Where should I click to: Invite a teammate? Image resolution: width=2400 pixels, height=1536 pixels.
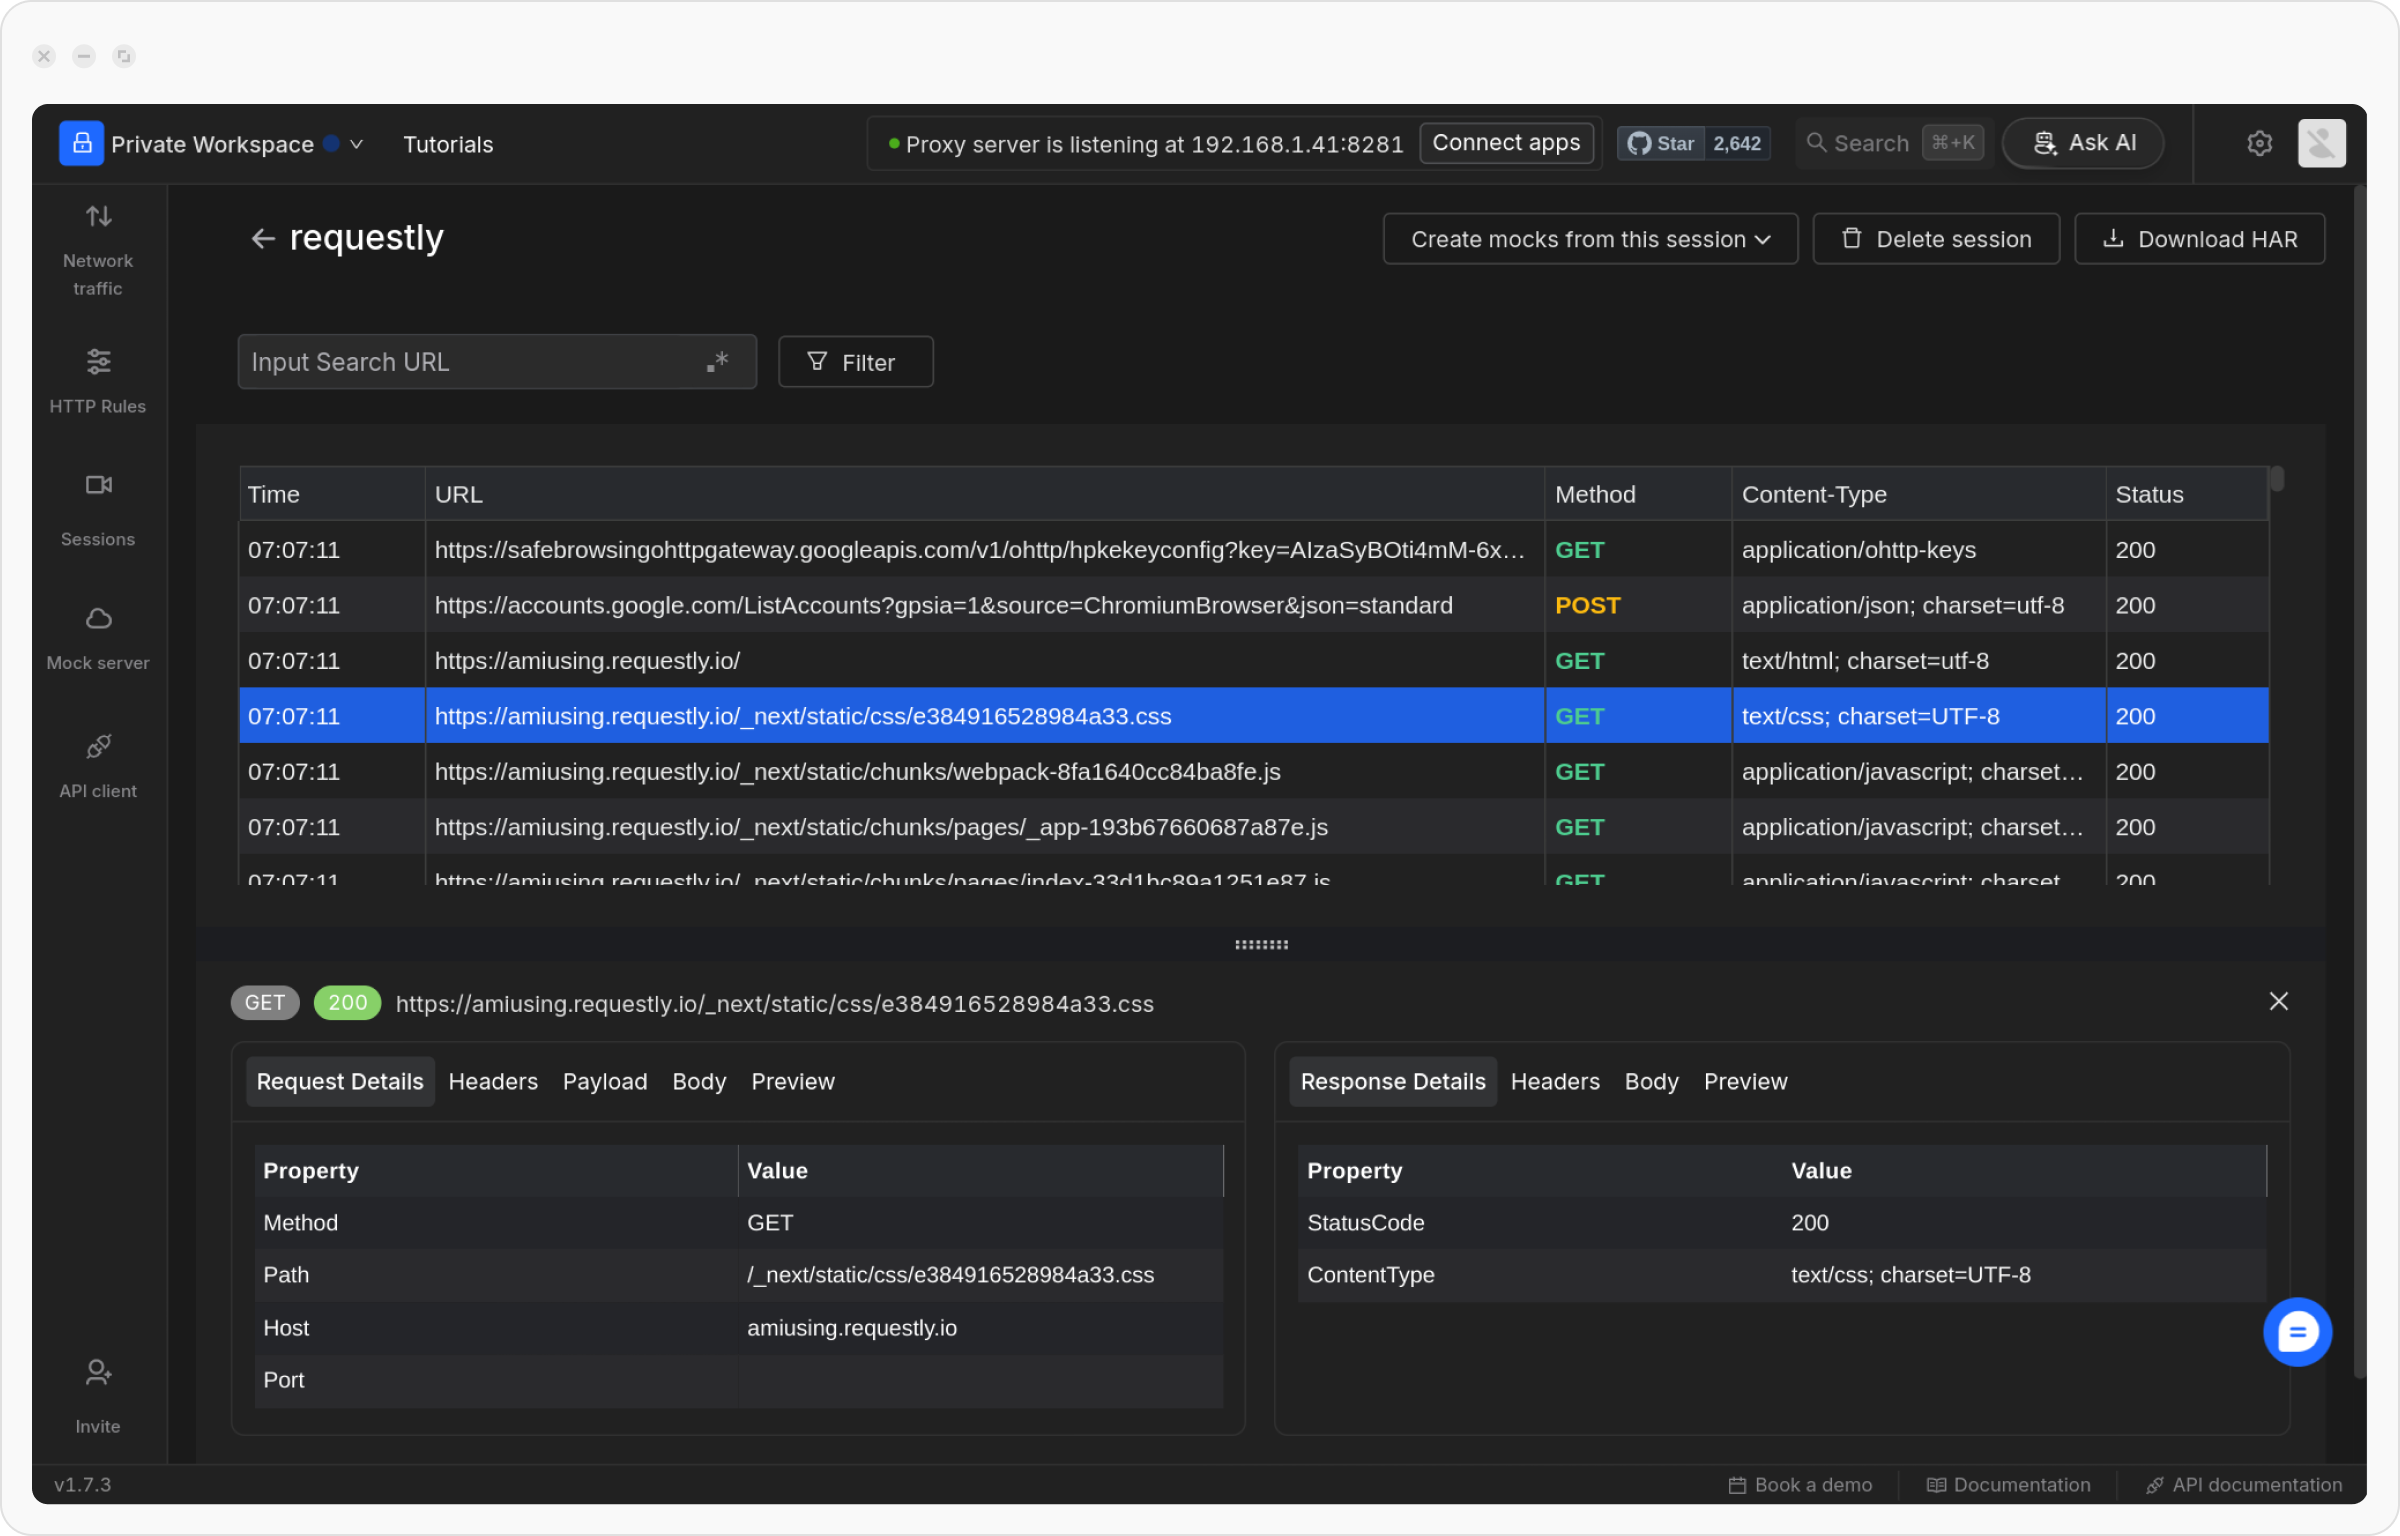[97, 1393]
